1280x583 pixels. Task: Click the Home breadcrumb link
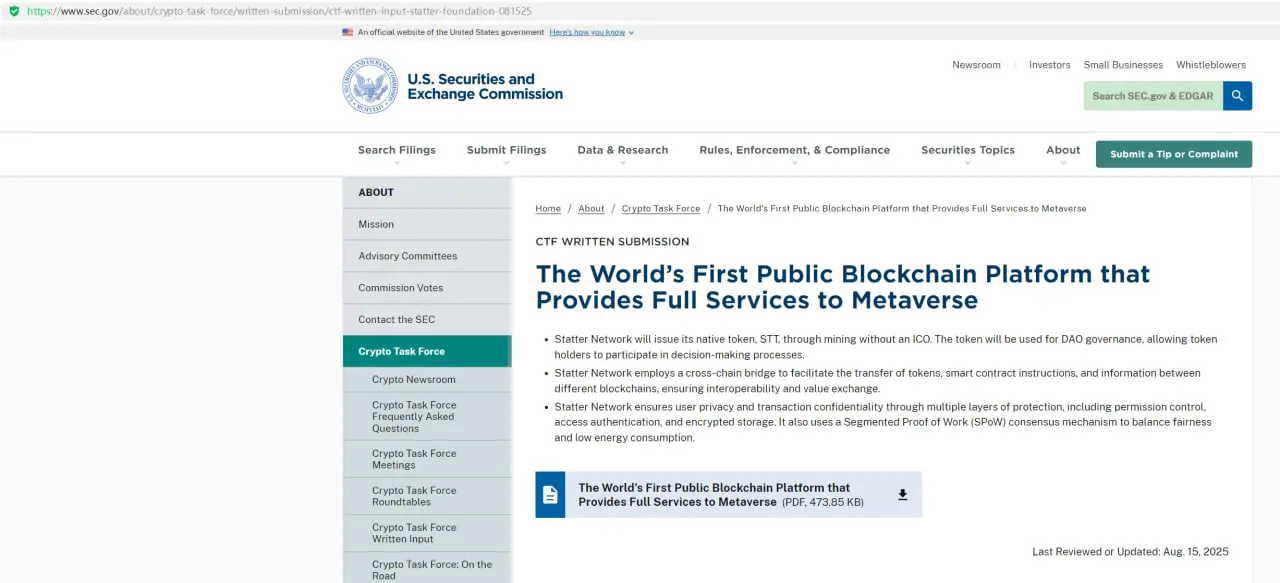(548, 209)
